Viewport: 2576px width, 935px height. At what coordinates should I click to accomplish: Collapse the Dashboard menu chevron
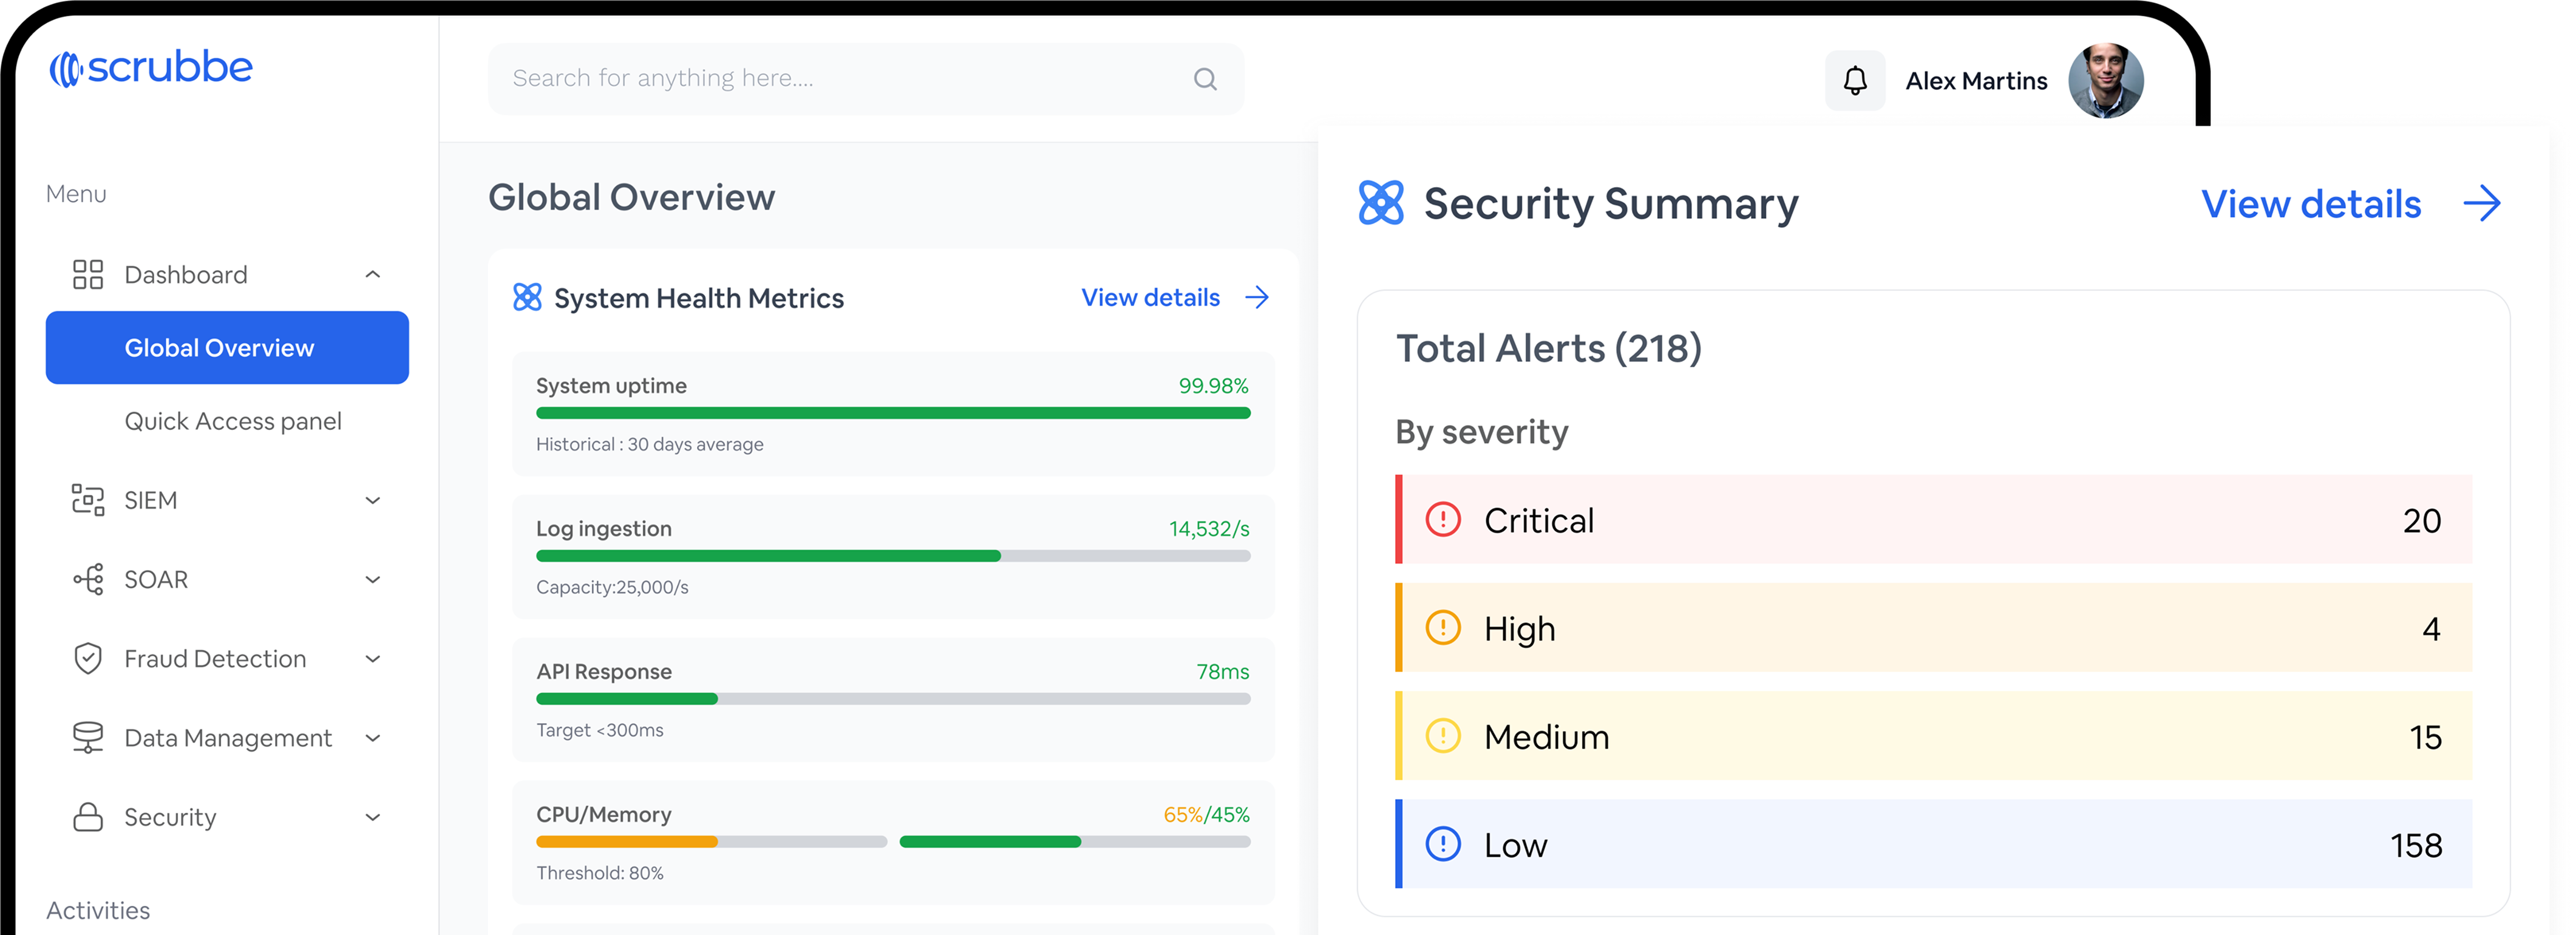[x=373, y=274]
